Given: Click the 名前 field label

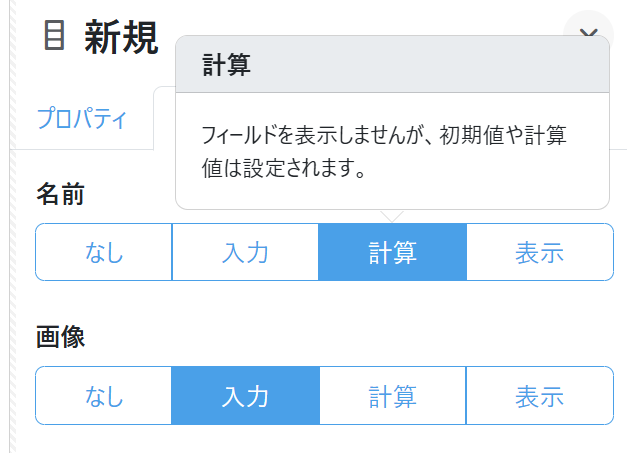Looking at the screenshot, I should point(60,194).
